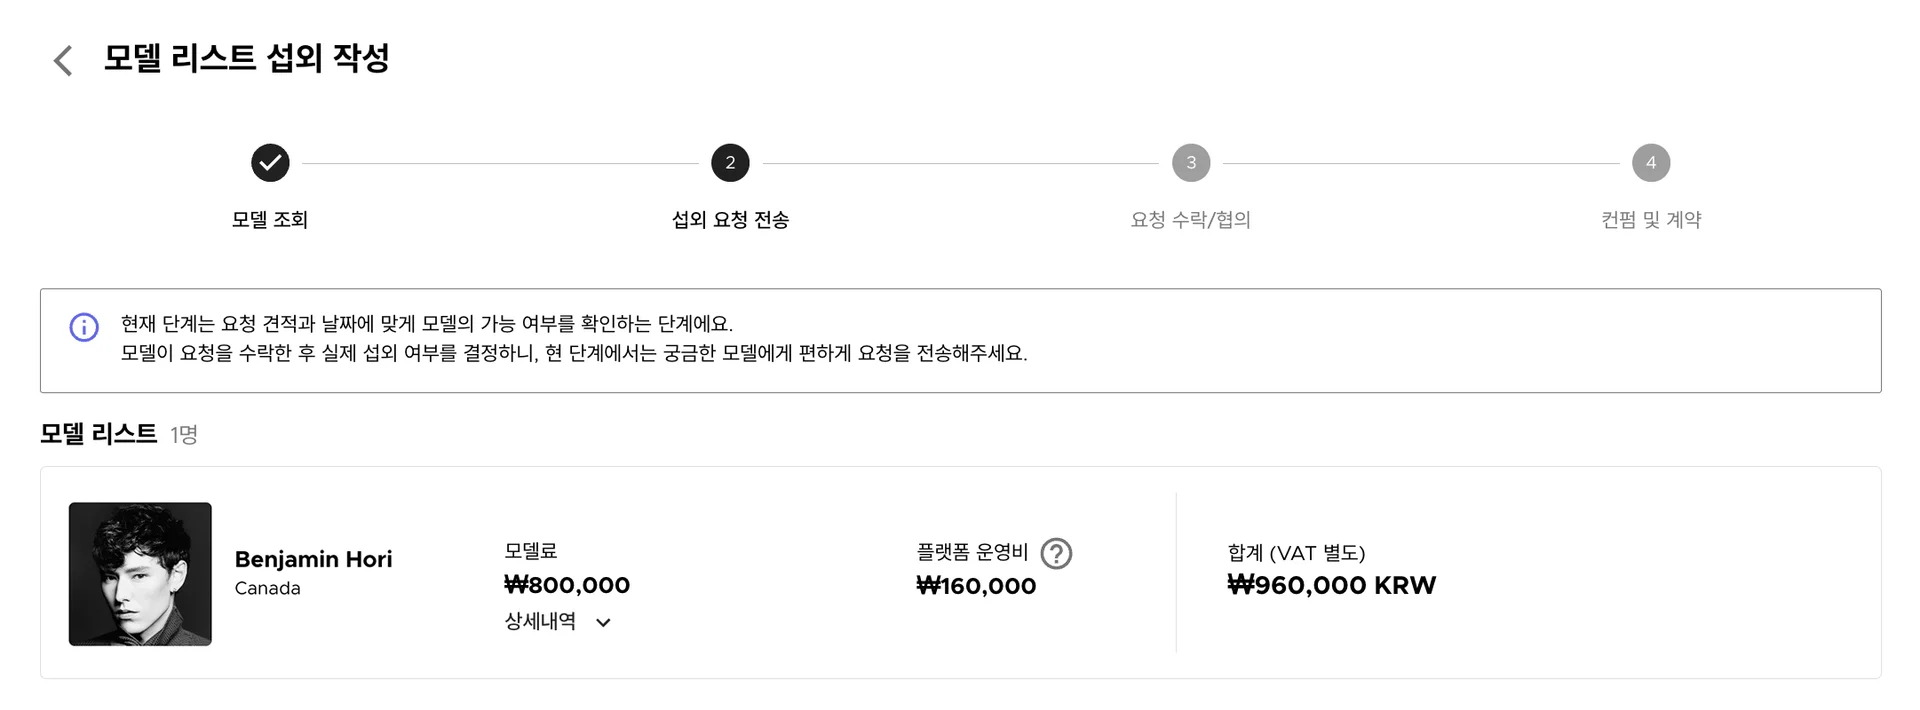Viewport: 1920px width, 710px height.
Task: Select the 모델 조회 step label
Action: 269,219
